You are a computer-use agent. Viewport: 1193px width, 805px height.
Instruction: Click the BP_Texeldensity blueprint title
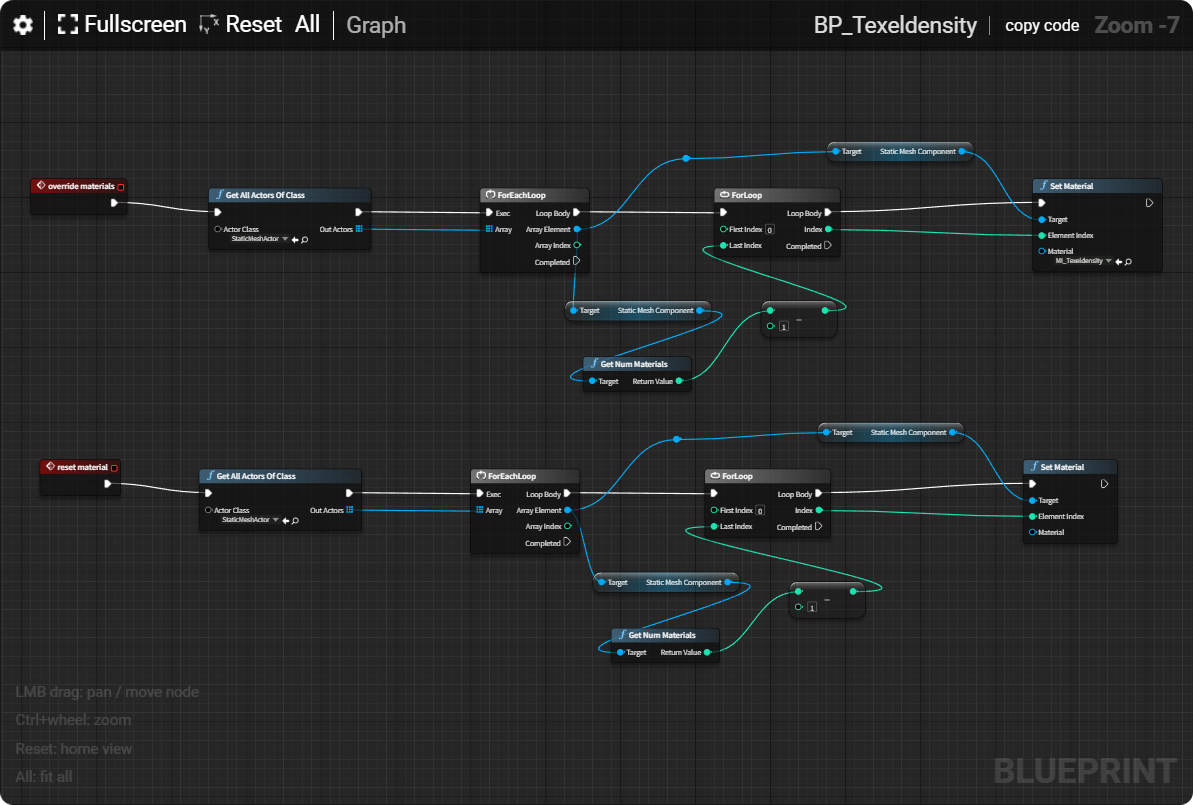(895, 25)
